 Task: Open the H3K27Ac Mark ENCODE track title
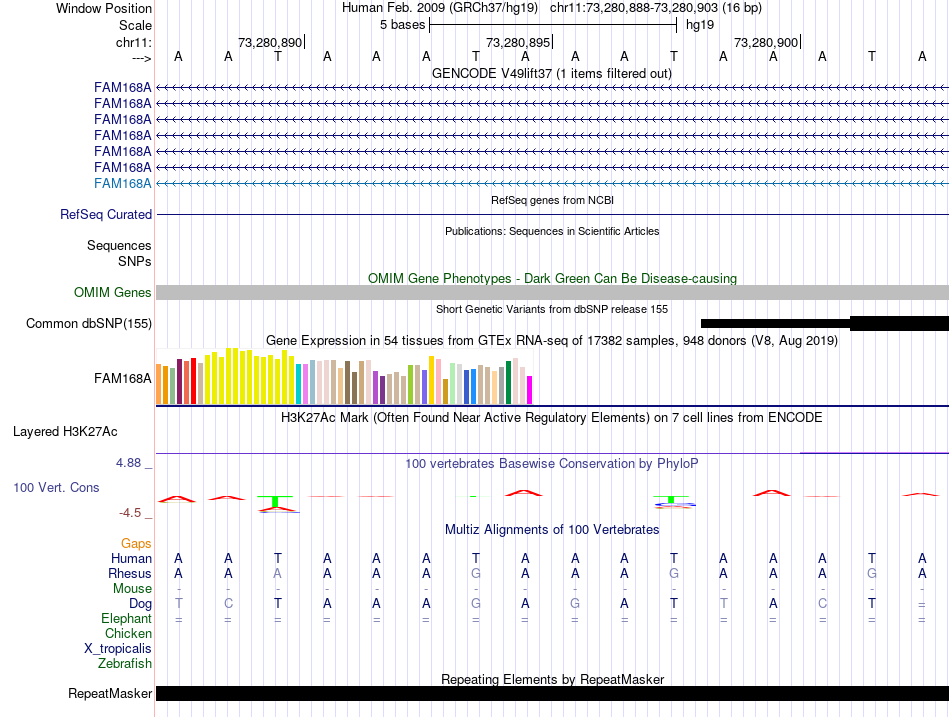point(552,418)
